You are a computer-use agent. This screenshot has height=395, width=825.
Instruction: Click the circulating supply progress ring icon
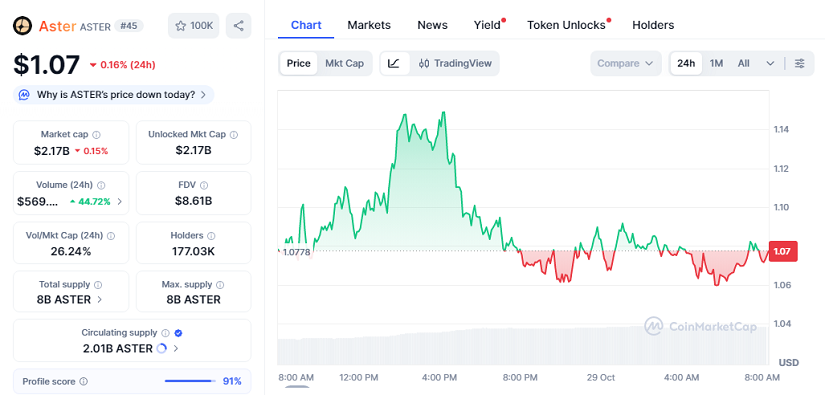(162, 348)
